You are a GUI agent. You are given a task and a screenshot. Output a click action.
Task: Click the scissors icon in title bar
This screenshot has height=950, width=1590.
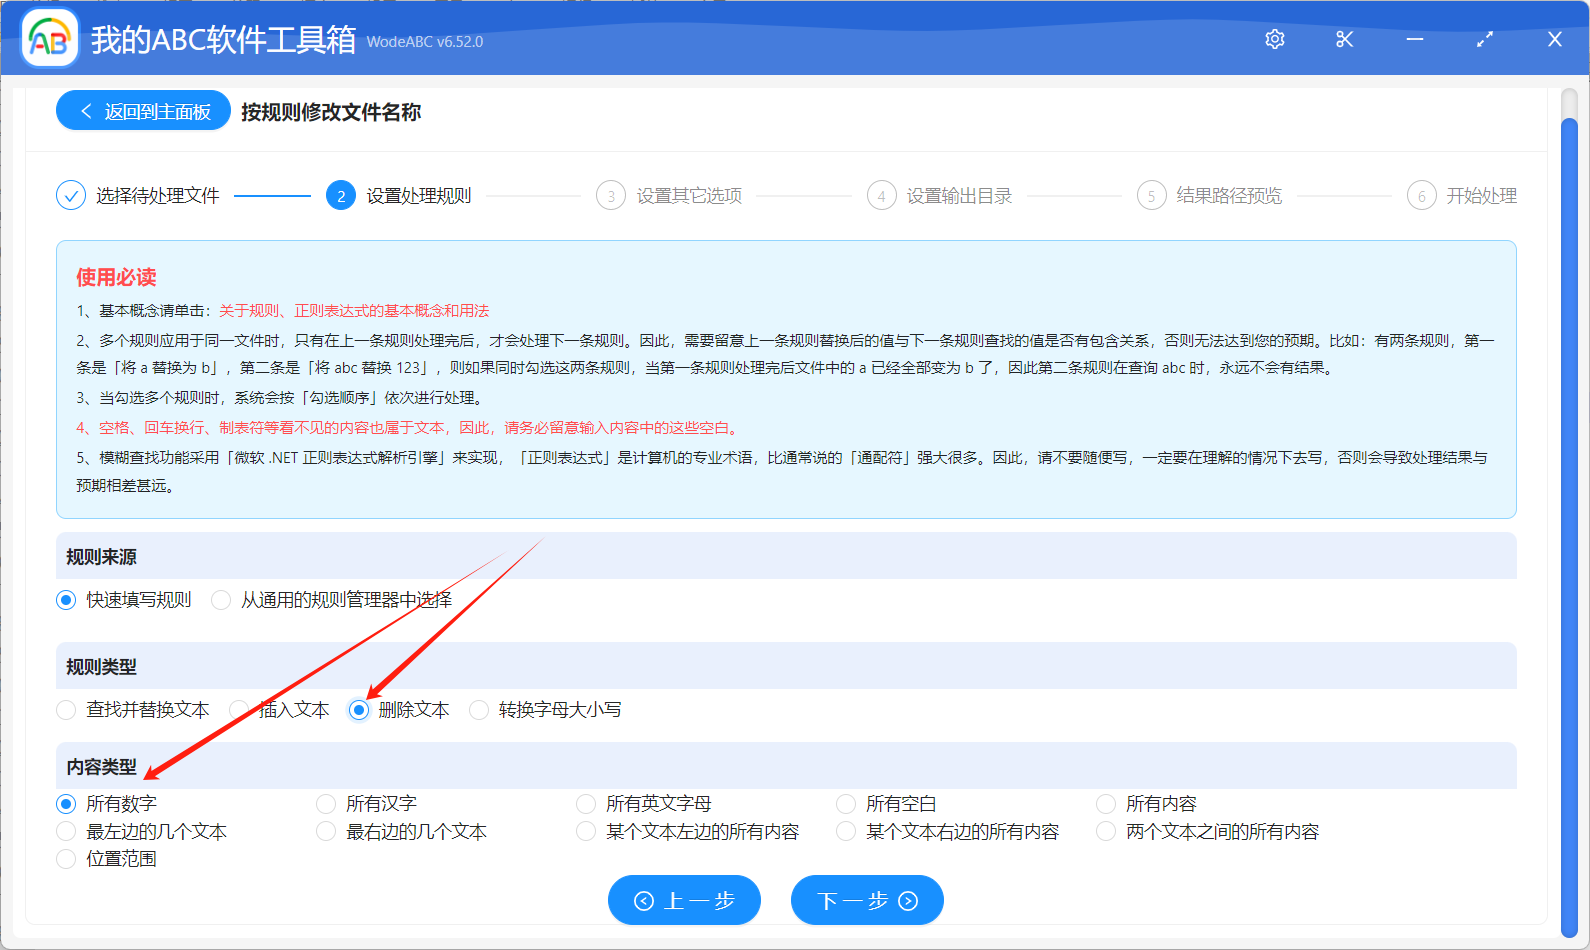[x=1344, y=39]
